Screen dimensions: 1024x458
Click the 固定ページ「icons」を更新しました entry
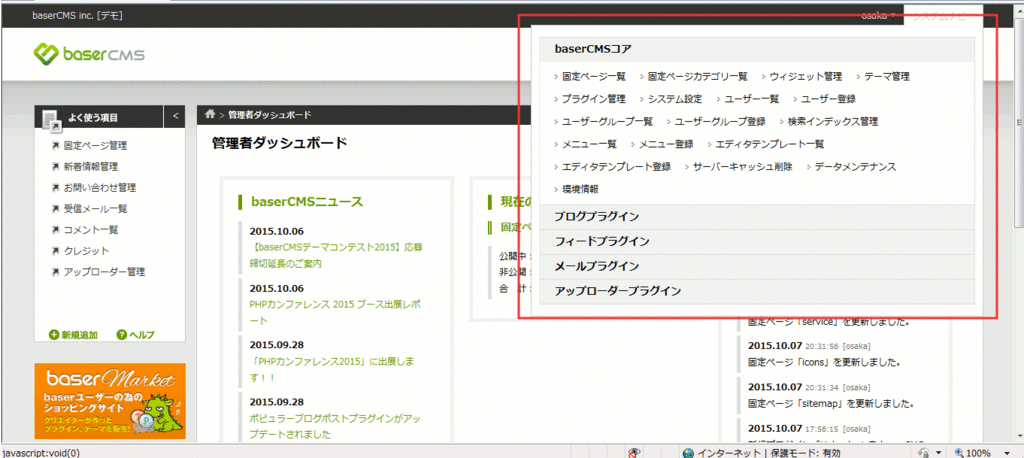coord(824,361)
